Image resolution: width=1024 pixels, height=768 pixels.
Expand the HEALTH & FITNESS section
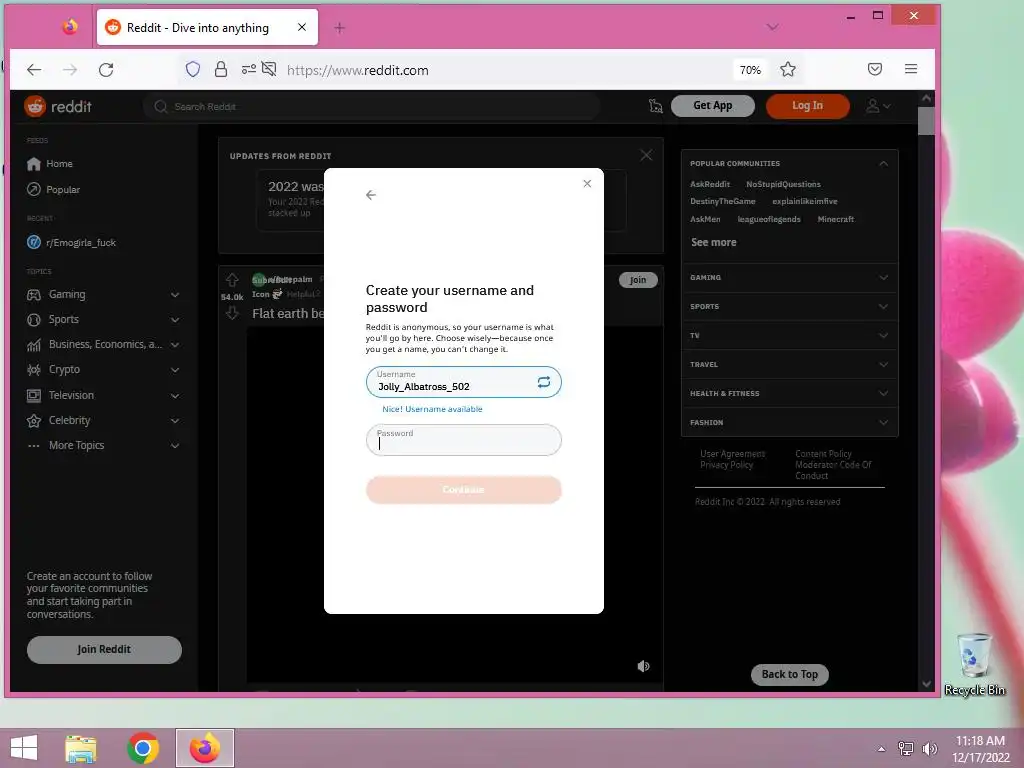[790, 393]
